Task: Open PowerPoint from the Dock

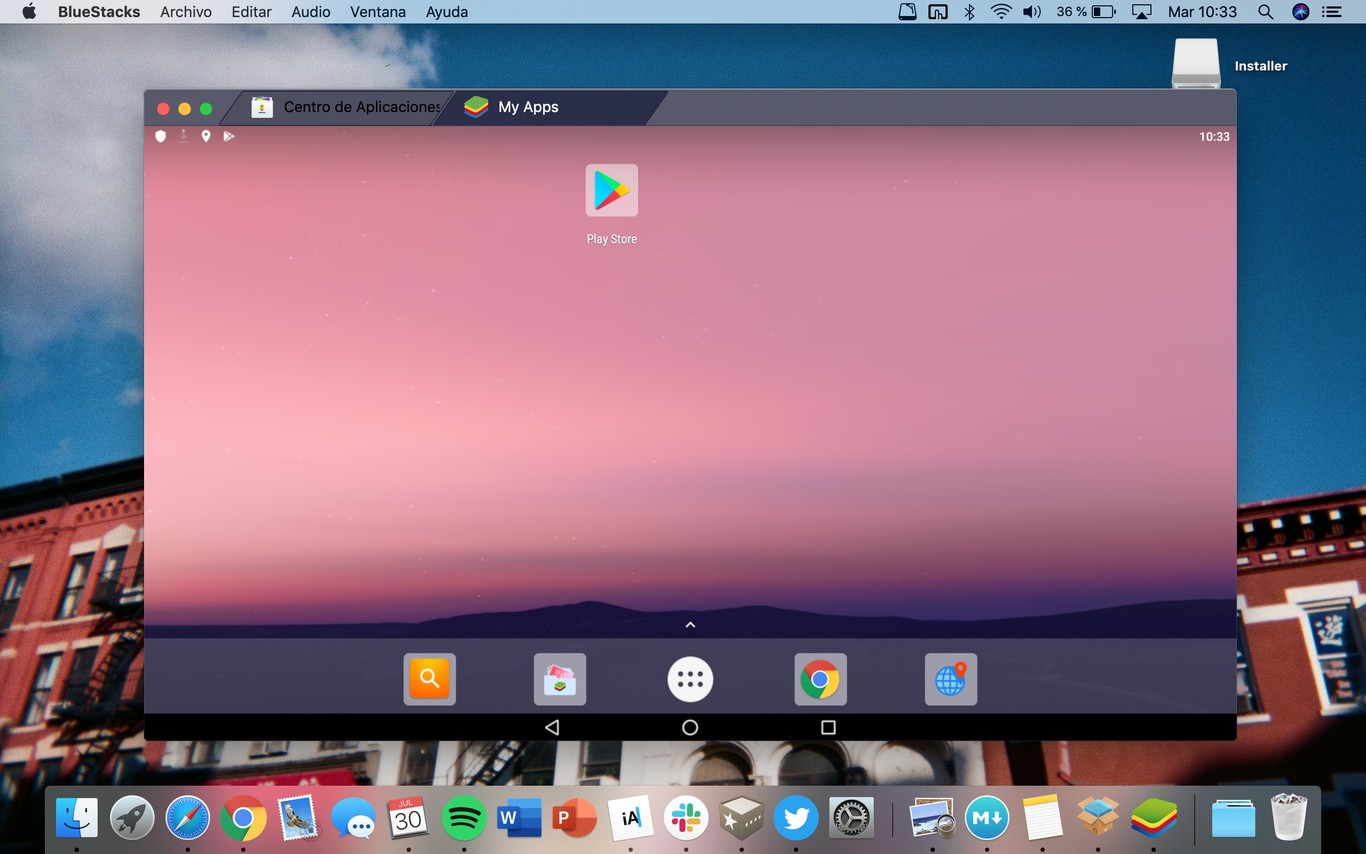Action: pos(574,818)
